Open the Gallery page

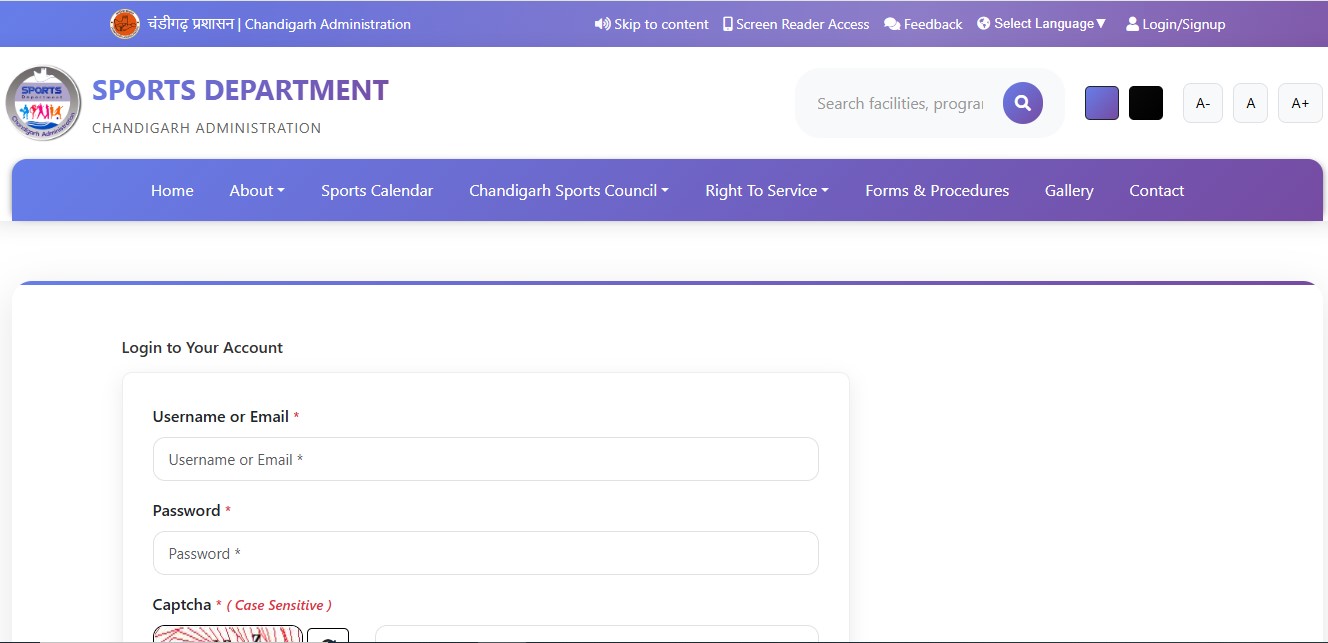tap(1069, 190)
